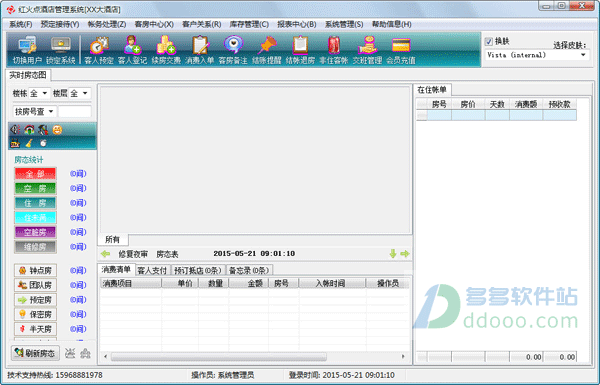The image size is (600, 385).
Task: Click the 钟点房 hourly room button
Action: point(35,271)
